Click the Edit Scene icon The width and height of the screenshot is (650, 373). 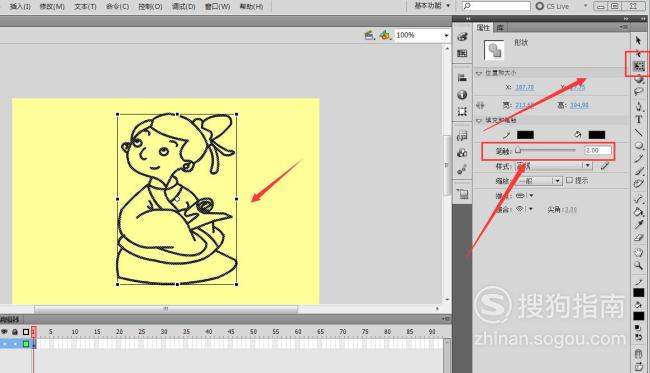pyautogui.click(x=369, y=35)
